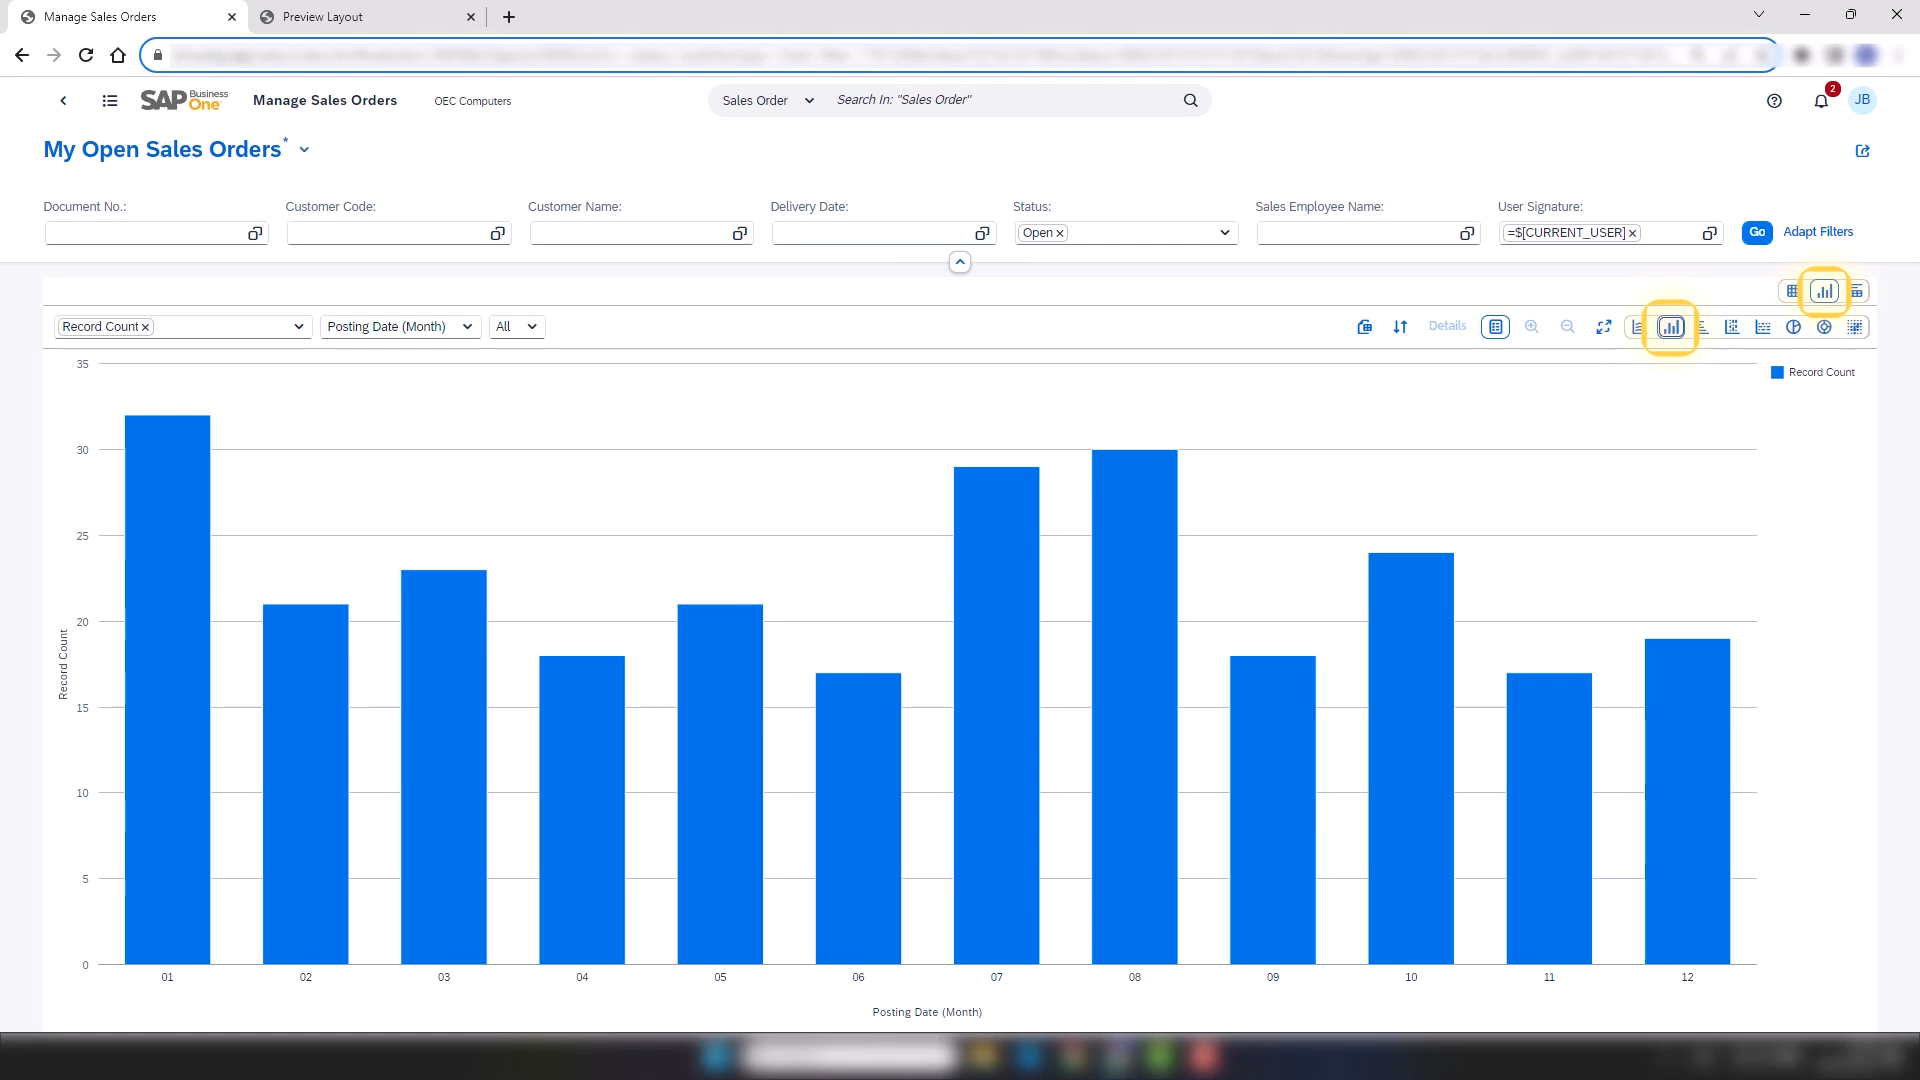Click the Details button
This screenshot has width=1920, height=1080.
(x=1447, y=326)
